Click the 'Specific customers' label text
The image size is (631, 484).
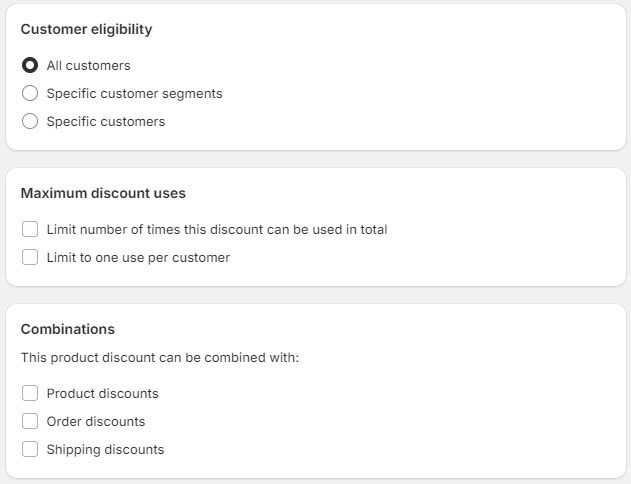(x=106, y=122)
